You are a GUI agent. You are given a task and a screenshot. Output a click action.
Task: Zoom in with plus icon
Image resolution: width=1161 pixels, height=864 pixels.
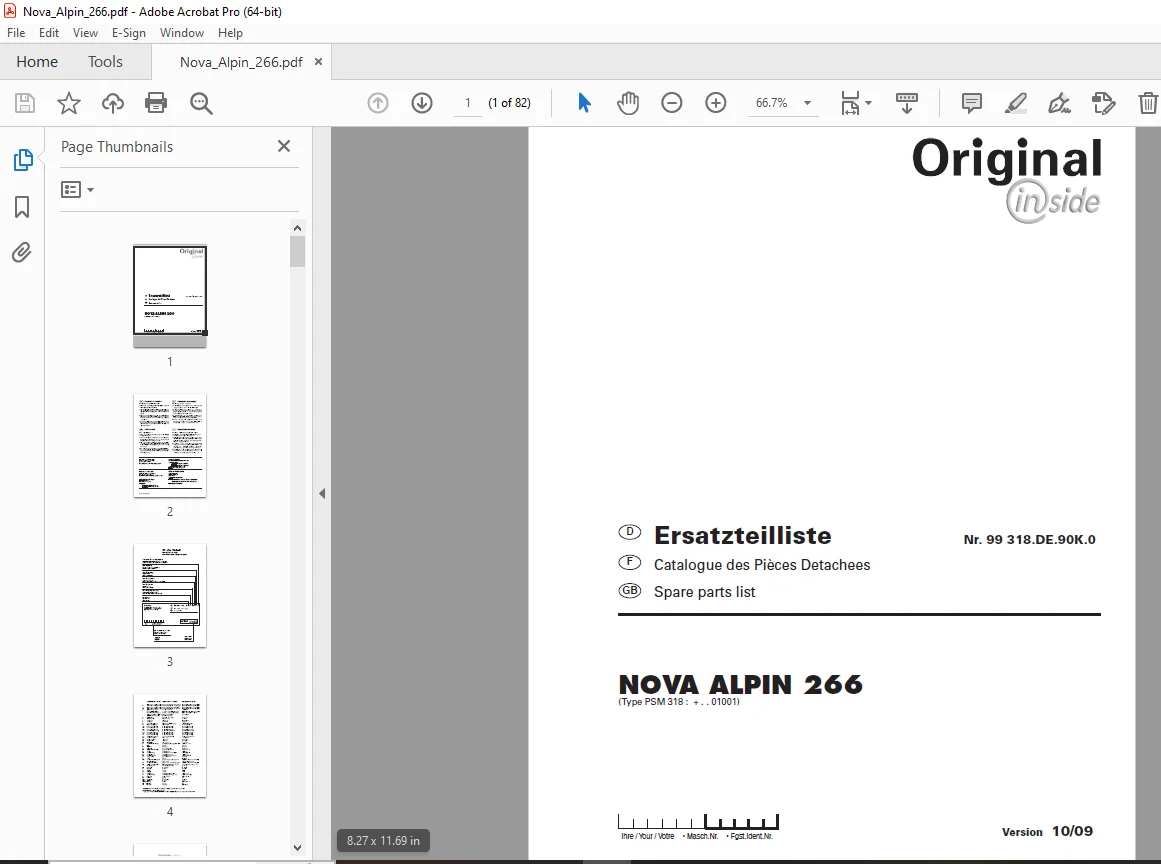715,103
